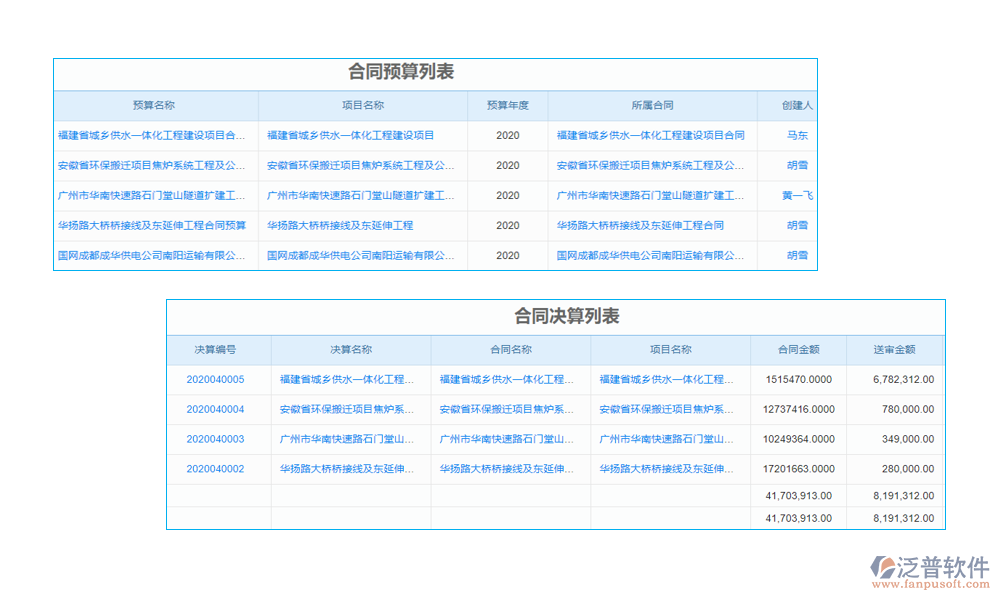Sort by 预算年度 column header
This screenshot has width=1000, height=600.
(508, 105)
